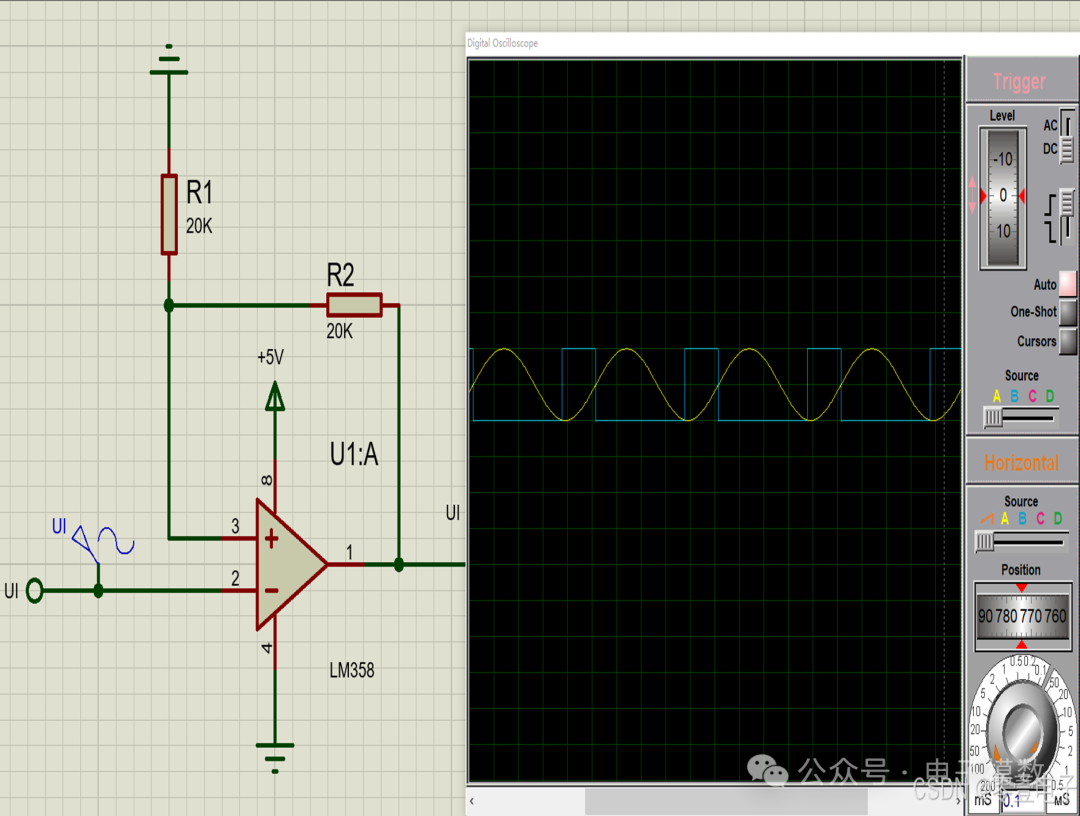The height and width of the screenshot is (816, 1080).
Task: Click the junction dot on the UI input wire
Action: click(x=98, y=590)
